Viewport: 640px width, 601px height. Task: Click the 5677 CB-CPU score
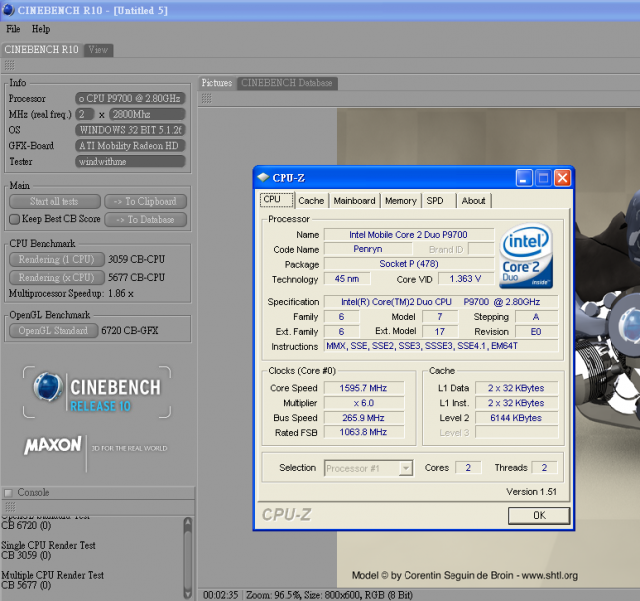coord(136,278)
